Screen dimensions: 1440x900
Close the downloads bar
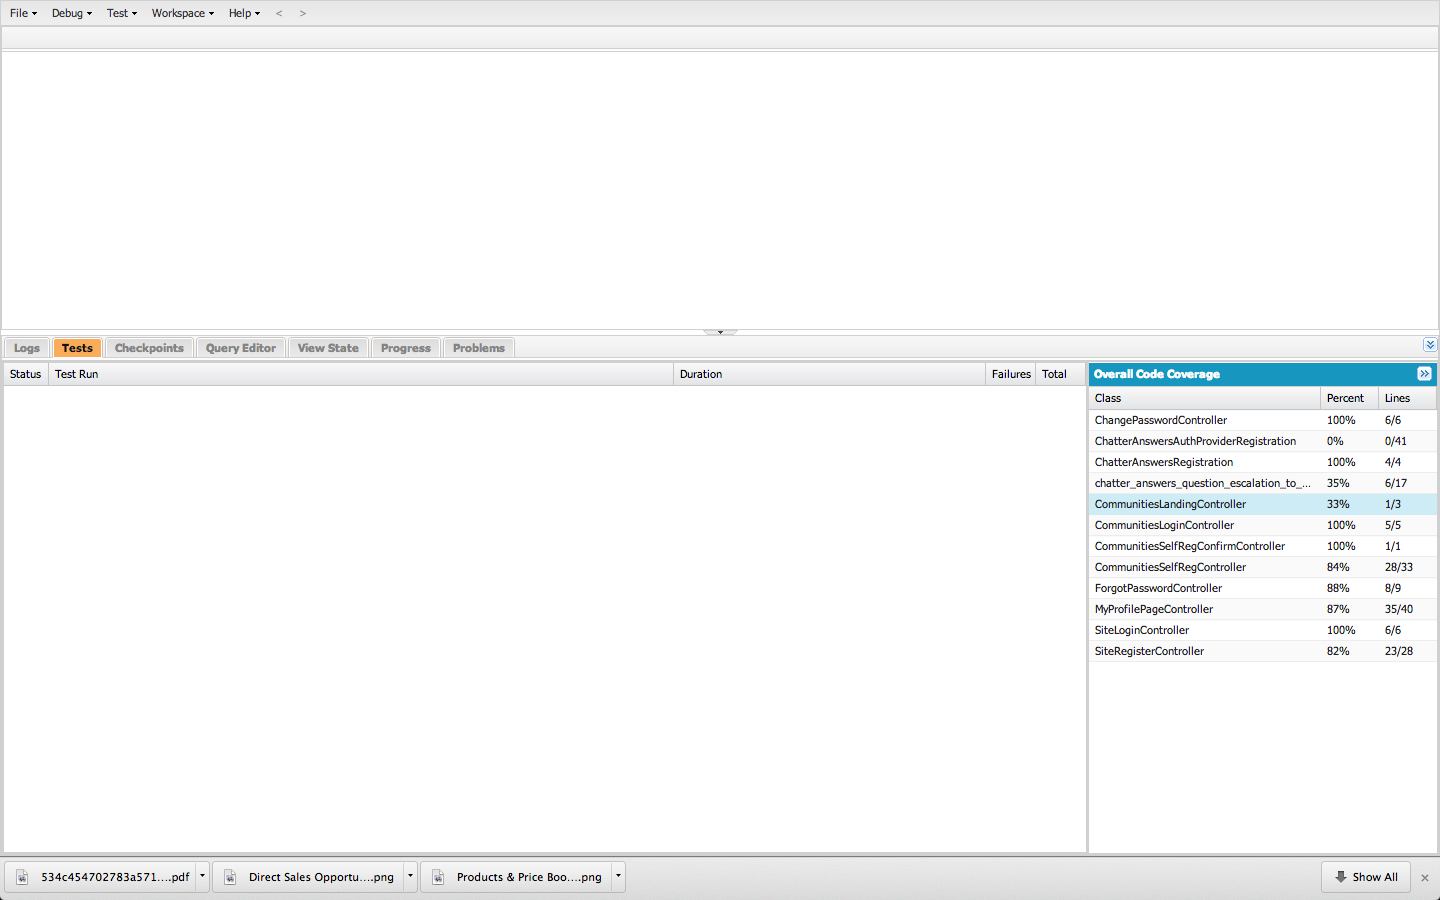click(x=1425, y=878)
